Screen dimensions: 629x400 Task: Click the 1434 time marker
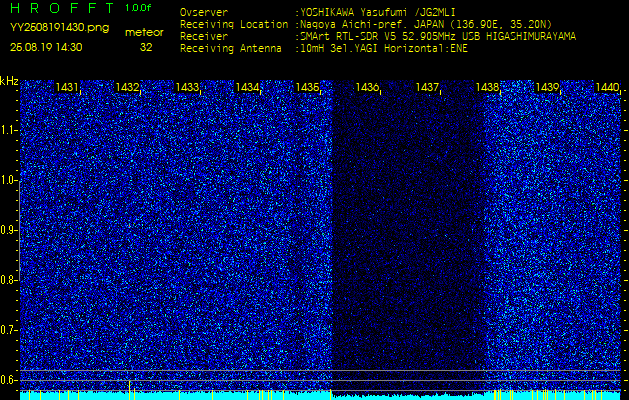coord(247,87)
